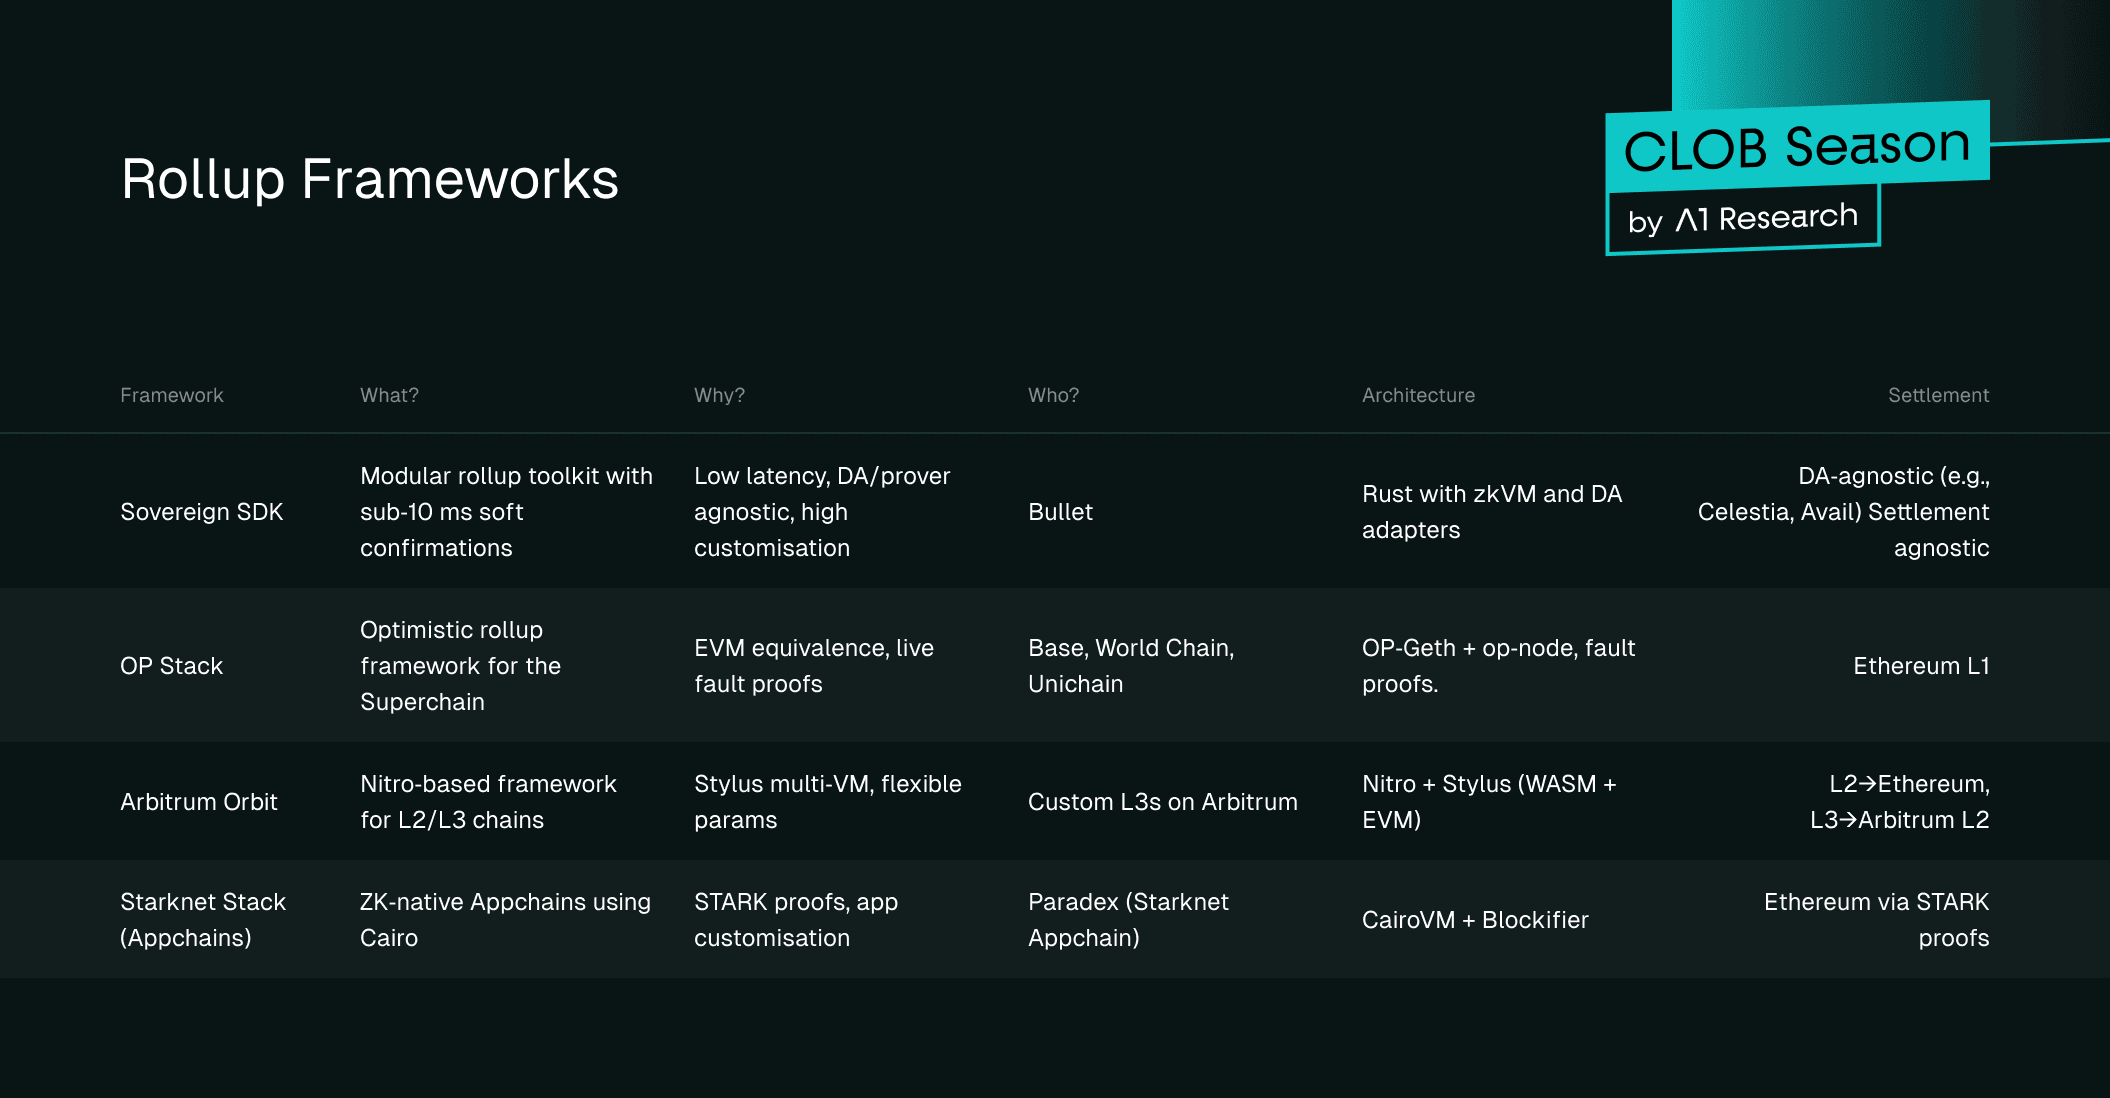Click the Ethereum L1 settlement cell
The image size is (2110, 1098).
(1921, 666)
